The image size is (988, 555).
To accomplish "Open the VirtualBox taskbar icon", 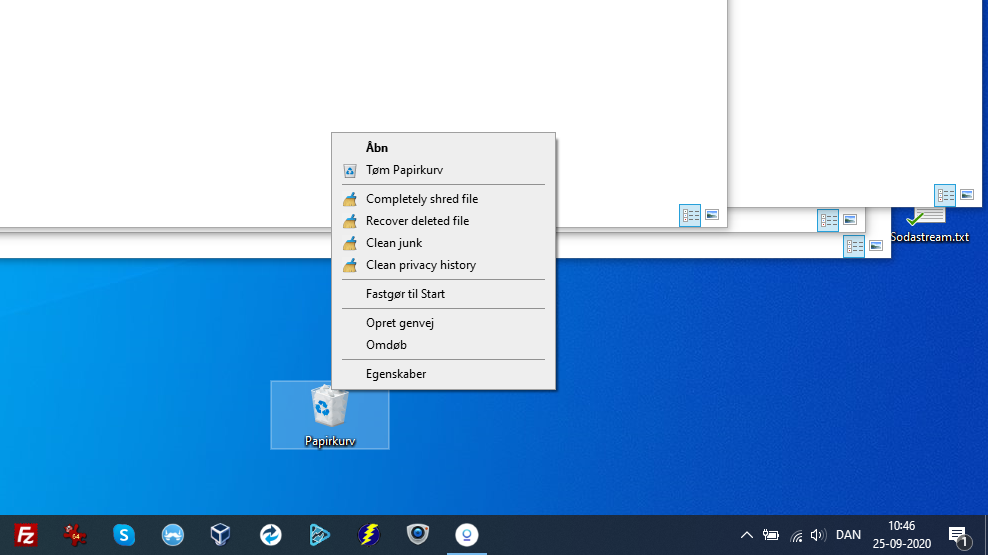I will click(221, 535).
